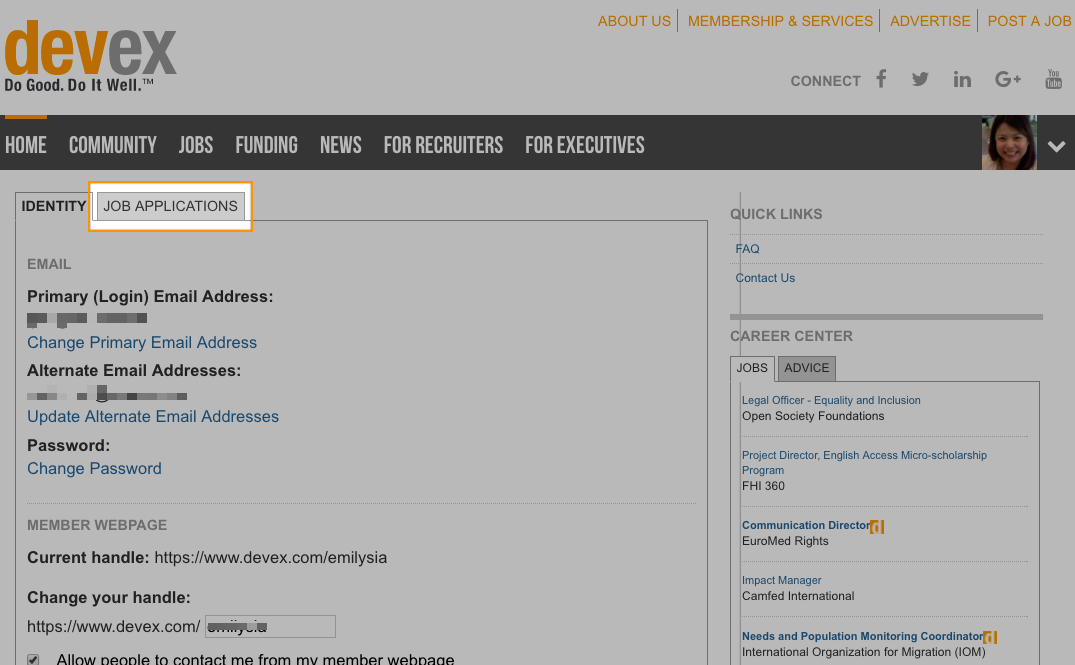
Task: Open Communication Director job listing
Action: 806,525
